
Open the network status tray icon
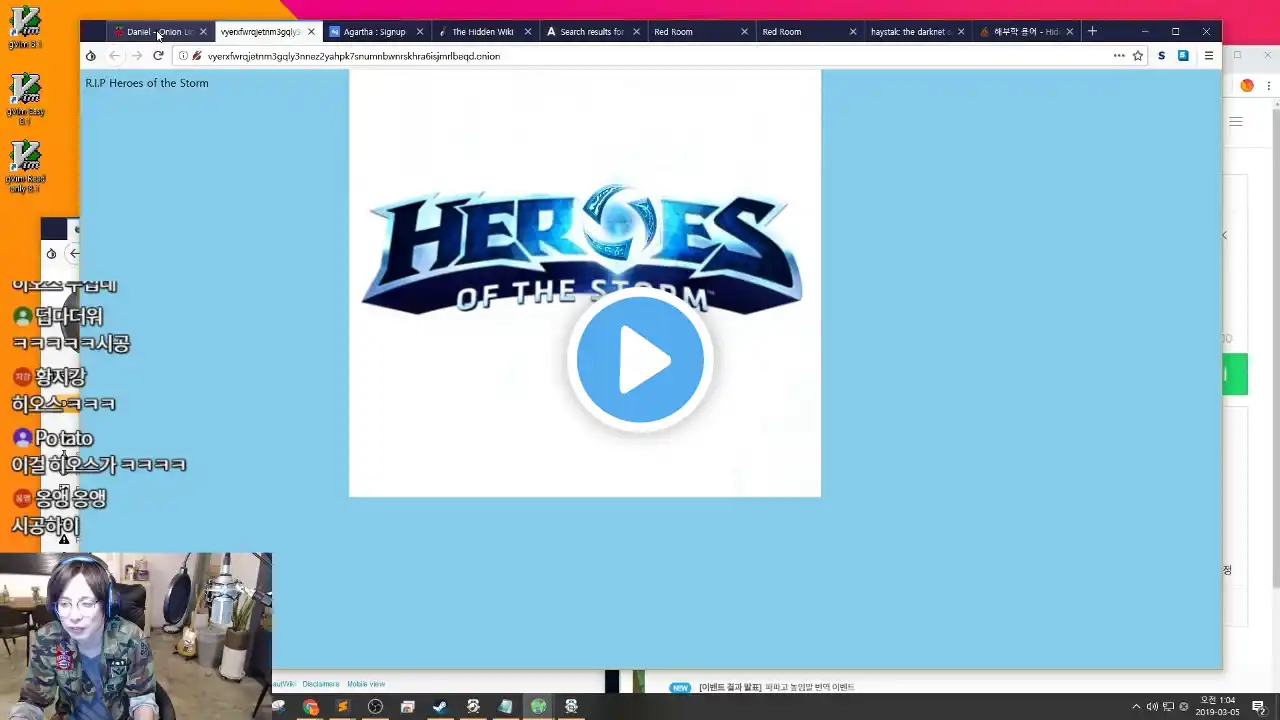pos(1169,707)
